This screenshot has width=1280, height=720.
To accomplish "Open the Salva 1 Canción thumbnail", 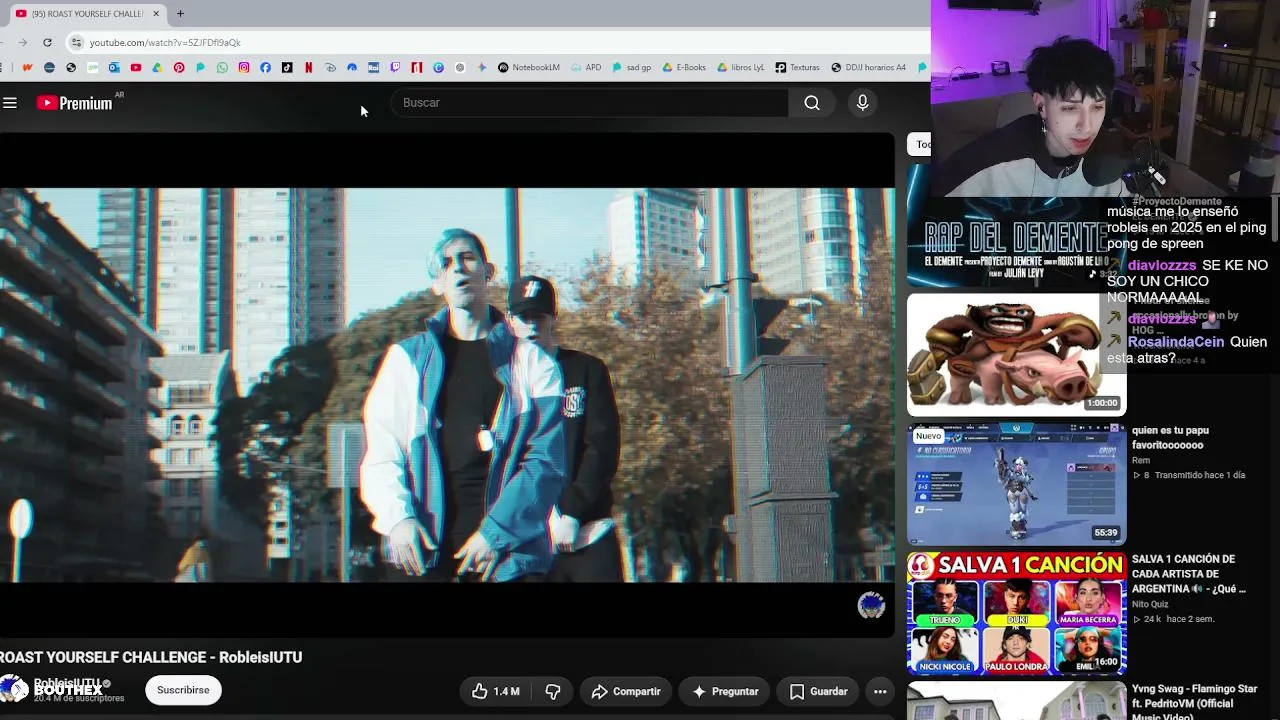I will (x=1016, y=614).
